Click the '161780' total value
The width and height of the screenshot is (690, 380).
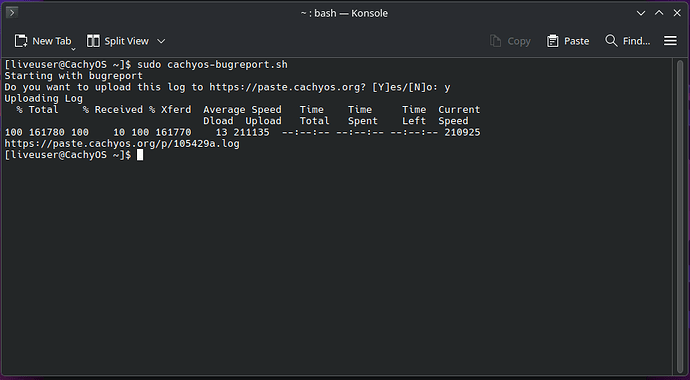[x=47, y=132]
